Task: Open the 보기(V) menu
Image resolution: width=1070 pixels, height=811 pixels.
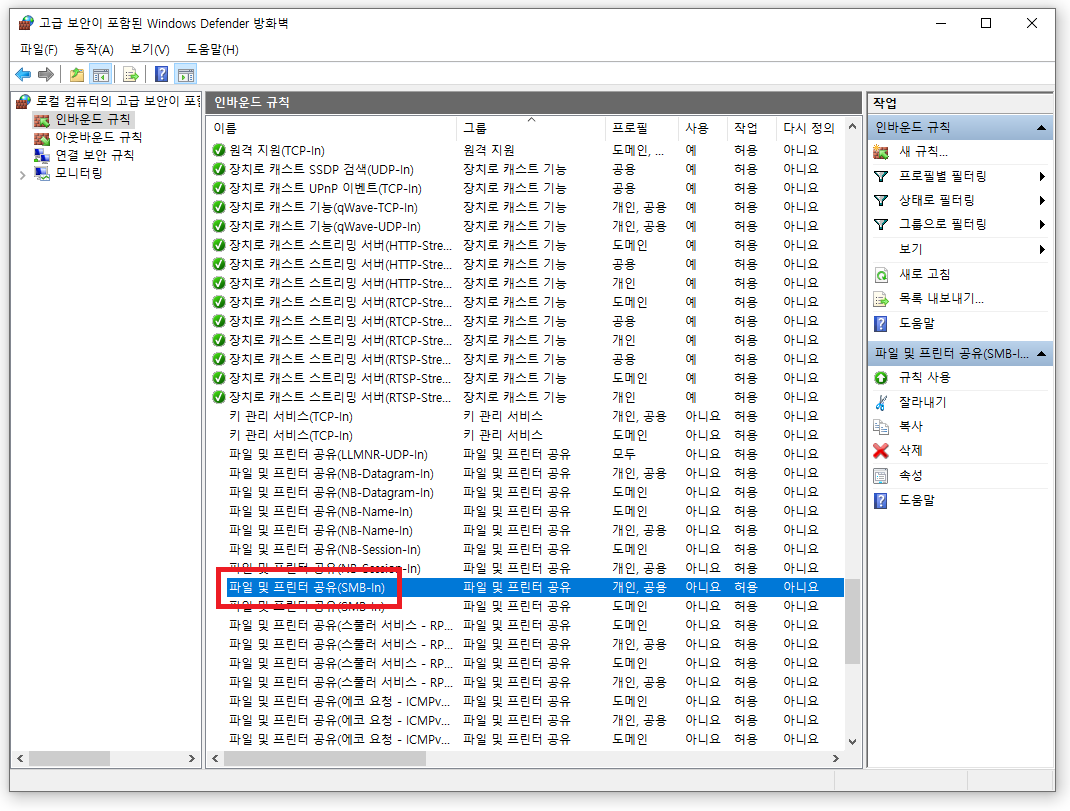Action: pos(149,49)
